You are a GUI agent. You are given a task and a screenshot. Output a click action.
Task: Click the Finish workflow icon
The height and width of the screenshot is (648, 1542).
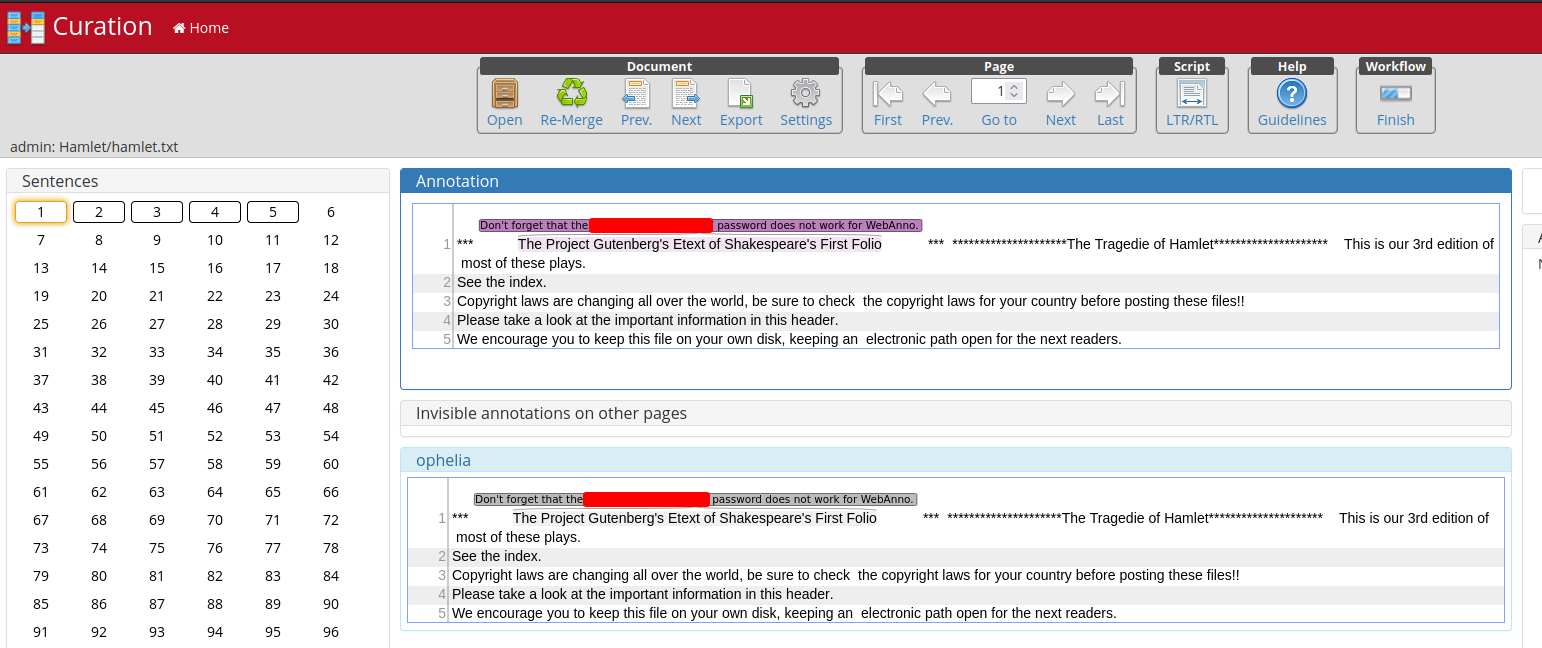coord(1395,94)
